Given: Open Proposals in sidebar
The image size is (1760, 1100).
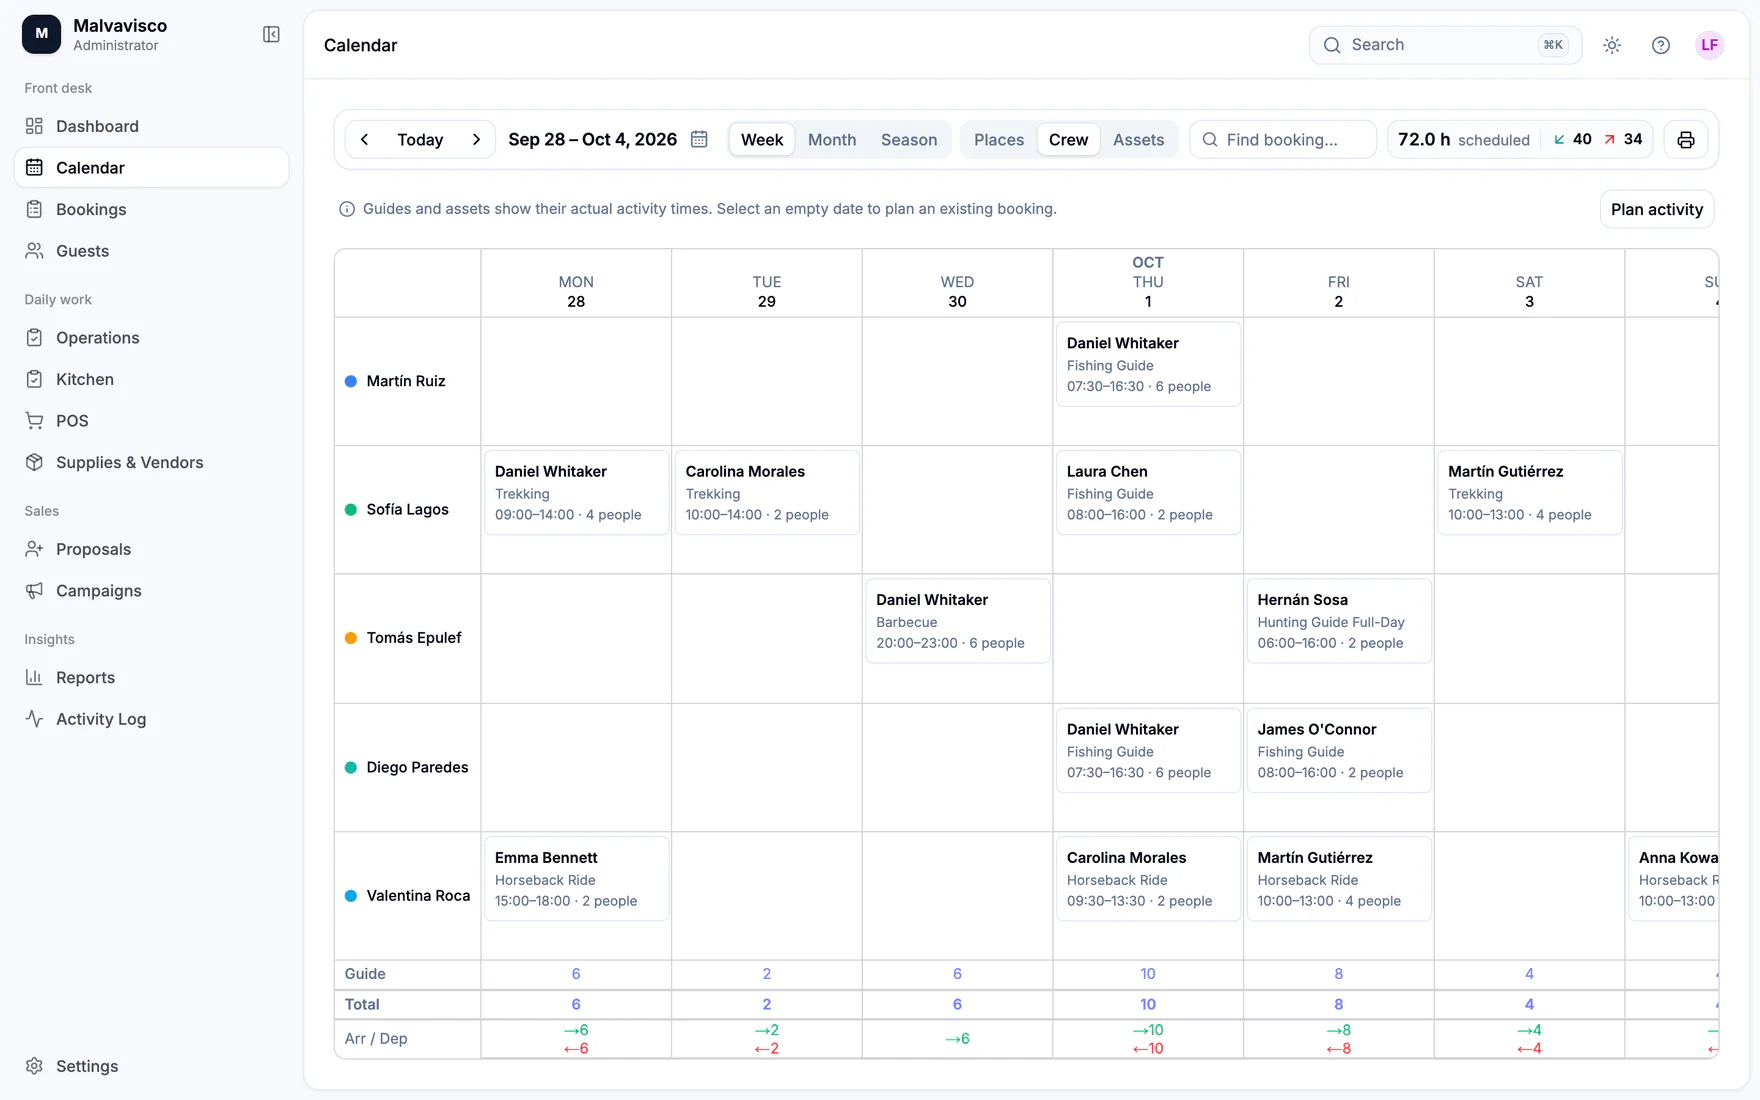Looking at the screenshot, I should tap(151, 549).
